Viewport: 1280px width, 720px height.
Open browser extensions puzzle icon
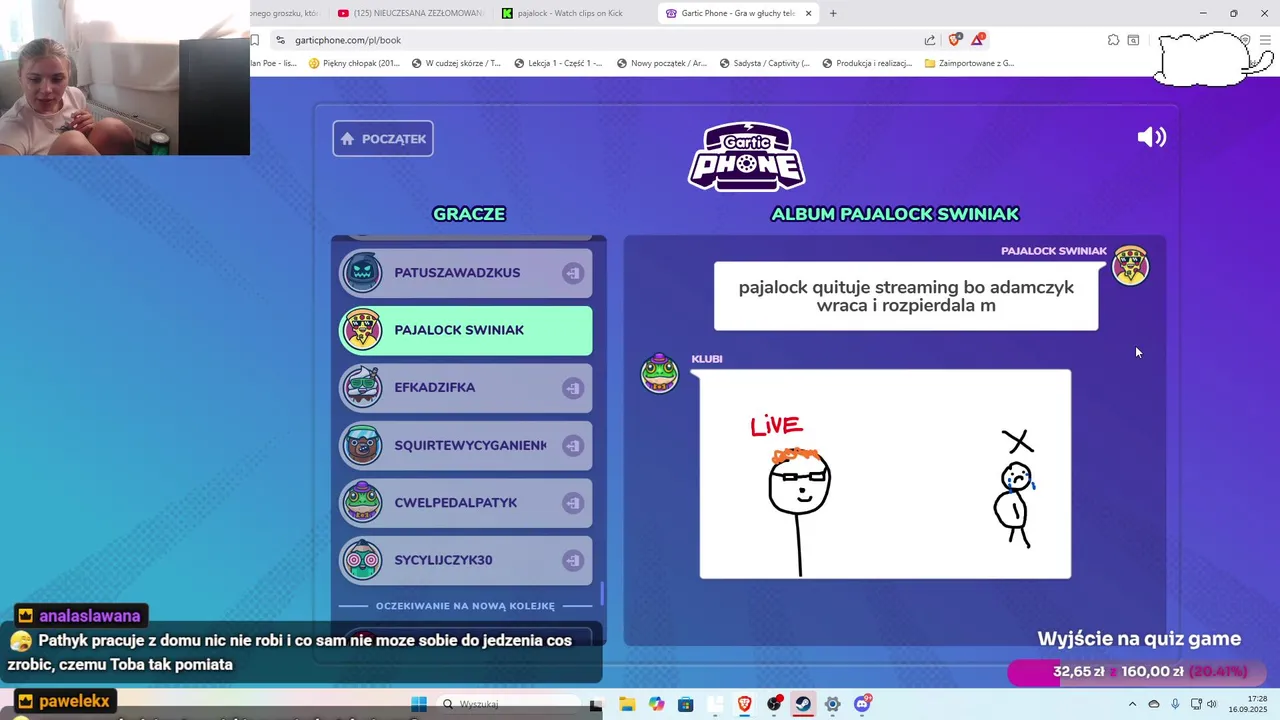click(x=1113, y=40)
